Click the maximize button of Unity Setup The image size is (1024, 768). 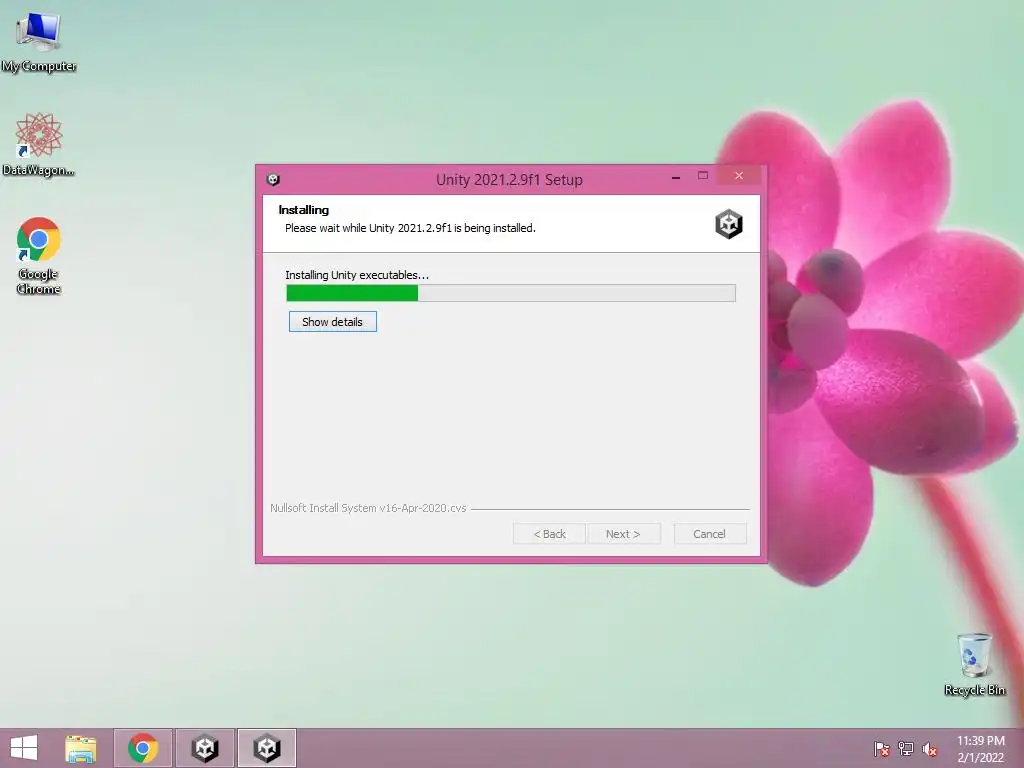click(x=703, y=176)
